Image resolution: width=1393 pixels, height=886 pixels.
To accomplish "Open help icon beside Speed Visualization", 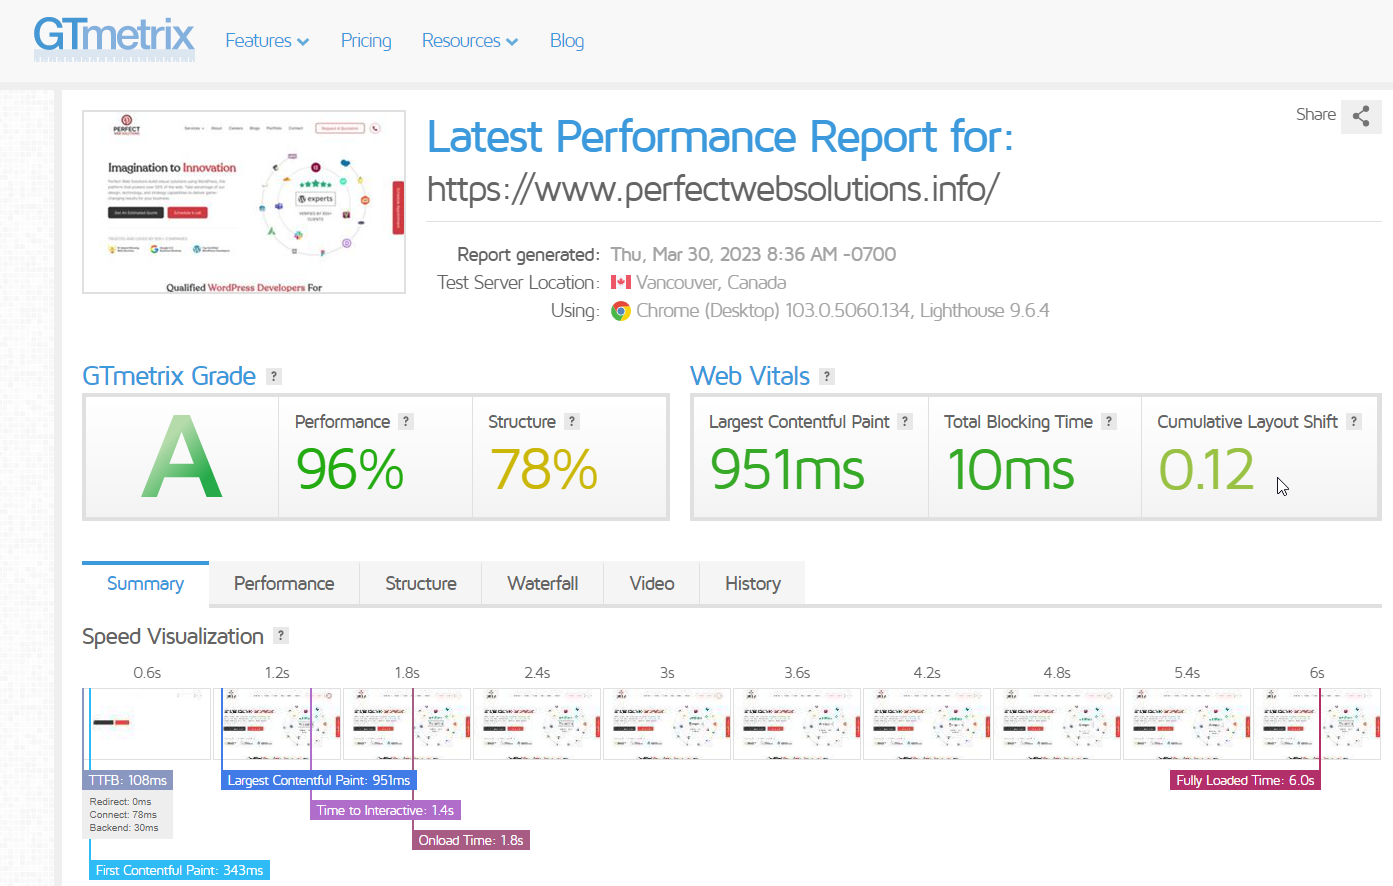I will pyautogui.click(x=281, y=635).
